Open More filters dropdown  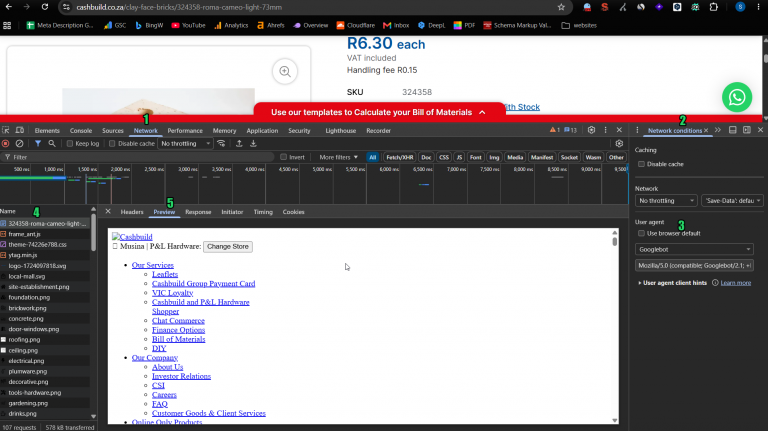[x=338, y=157]
